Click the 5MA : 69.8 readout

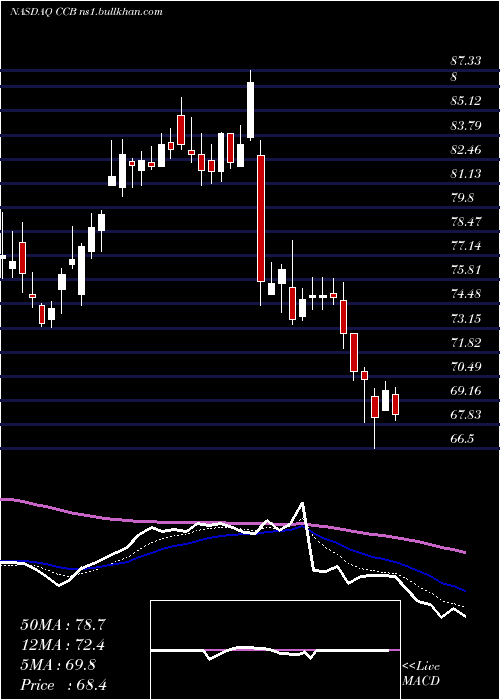pos(58,665)
